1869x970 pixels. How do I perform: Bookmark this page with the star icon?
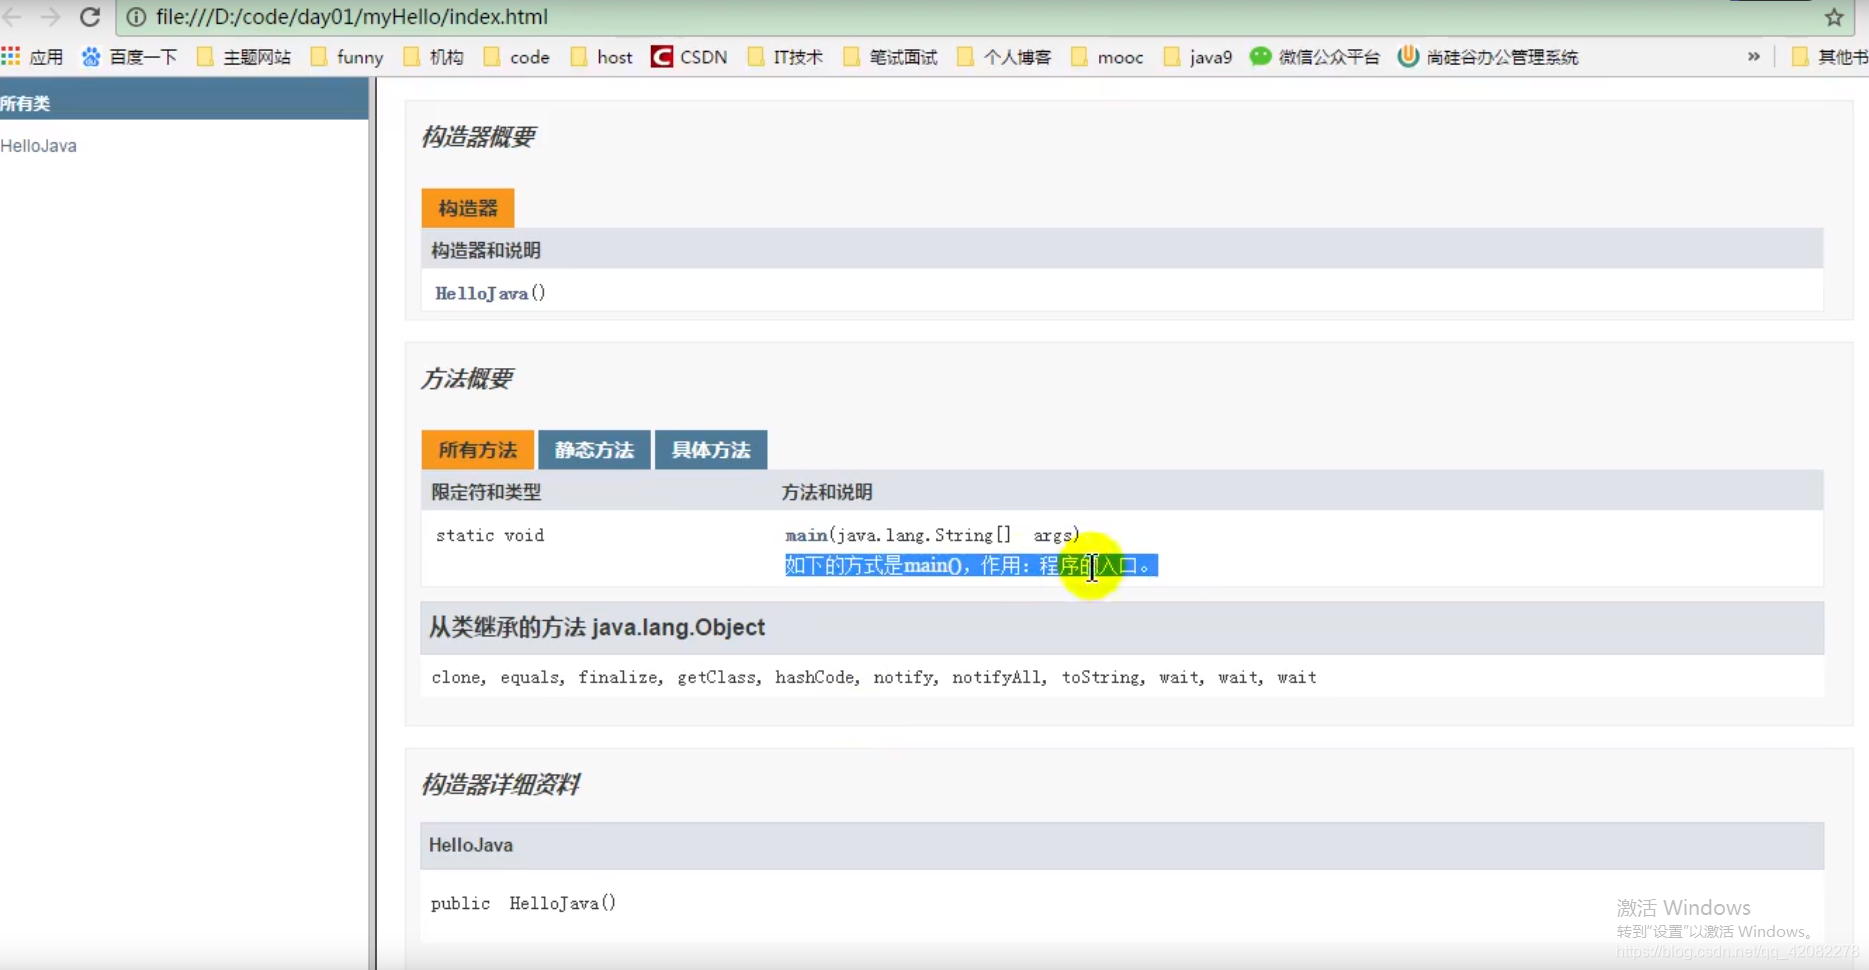[1834, 17]
